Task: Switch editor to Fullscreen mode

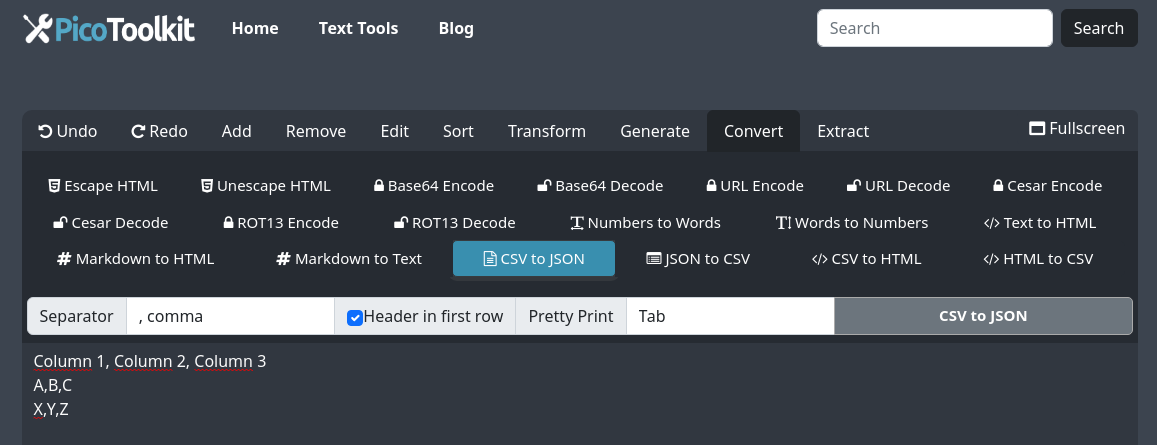Action: click(x=1077, y=128)
